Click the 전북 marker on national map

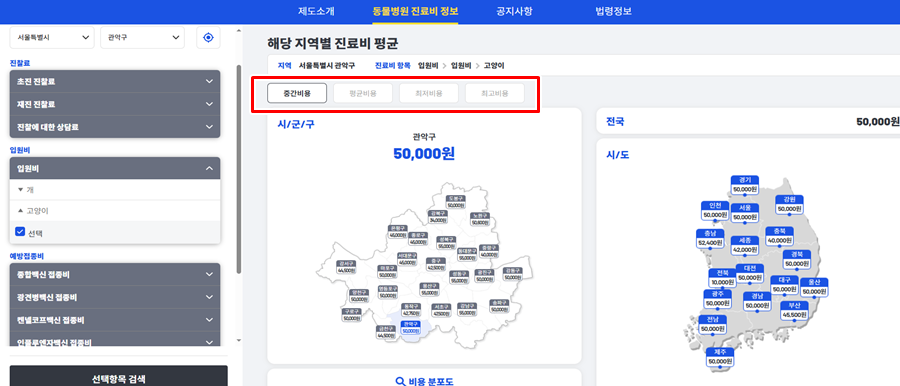[723, 277]
